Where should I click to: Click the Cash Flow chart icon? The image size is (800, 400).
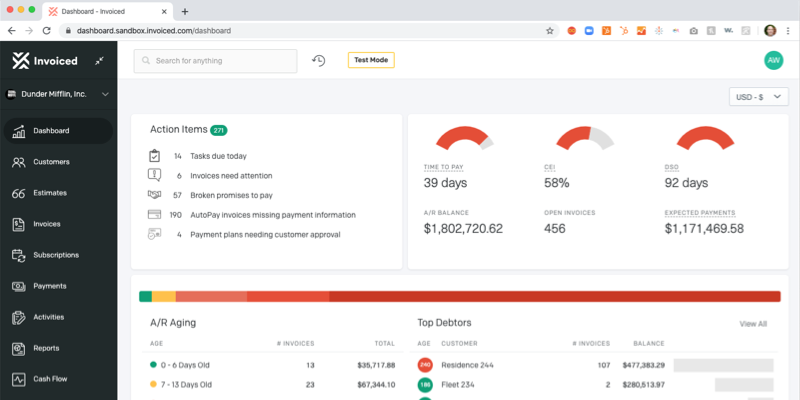click(18, 379)
